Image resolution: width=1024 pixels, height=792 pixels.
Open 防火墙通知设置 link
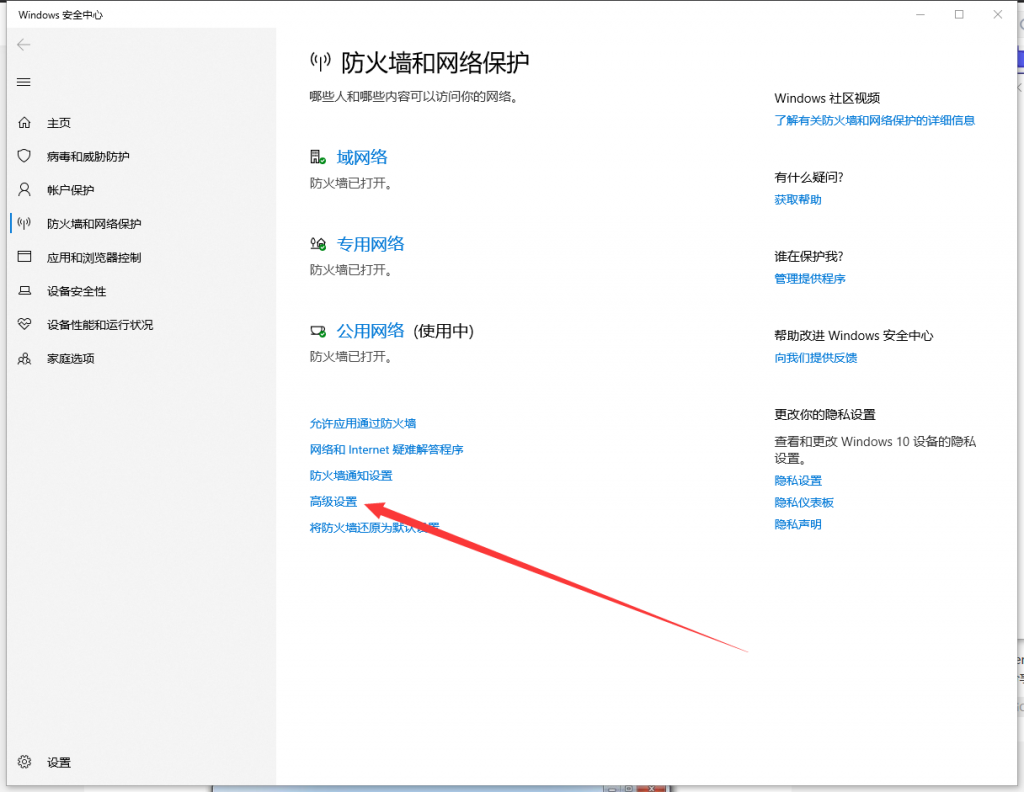tap(351, 476)
